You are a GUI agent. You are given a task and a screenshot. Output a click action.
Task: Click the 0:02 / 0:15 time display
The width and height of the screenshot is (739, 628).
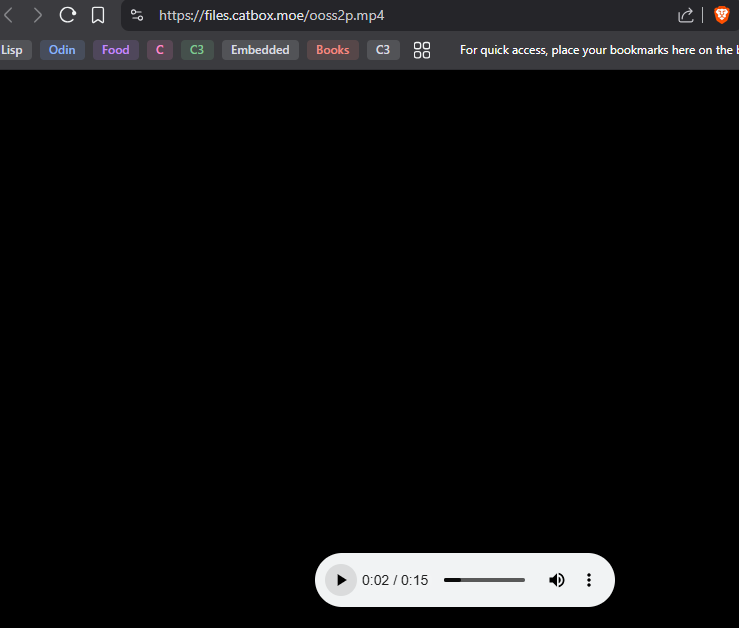pos(395,580)
